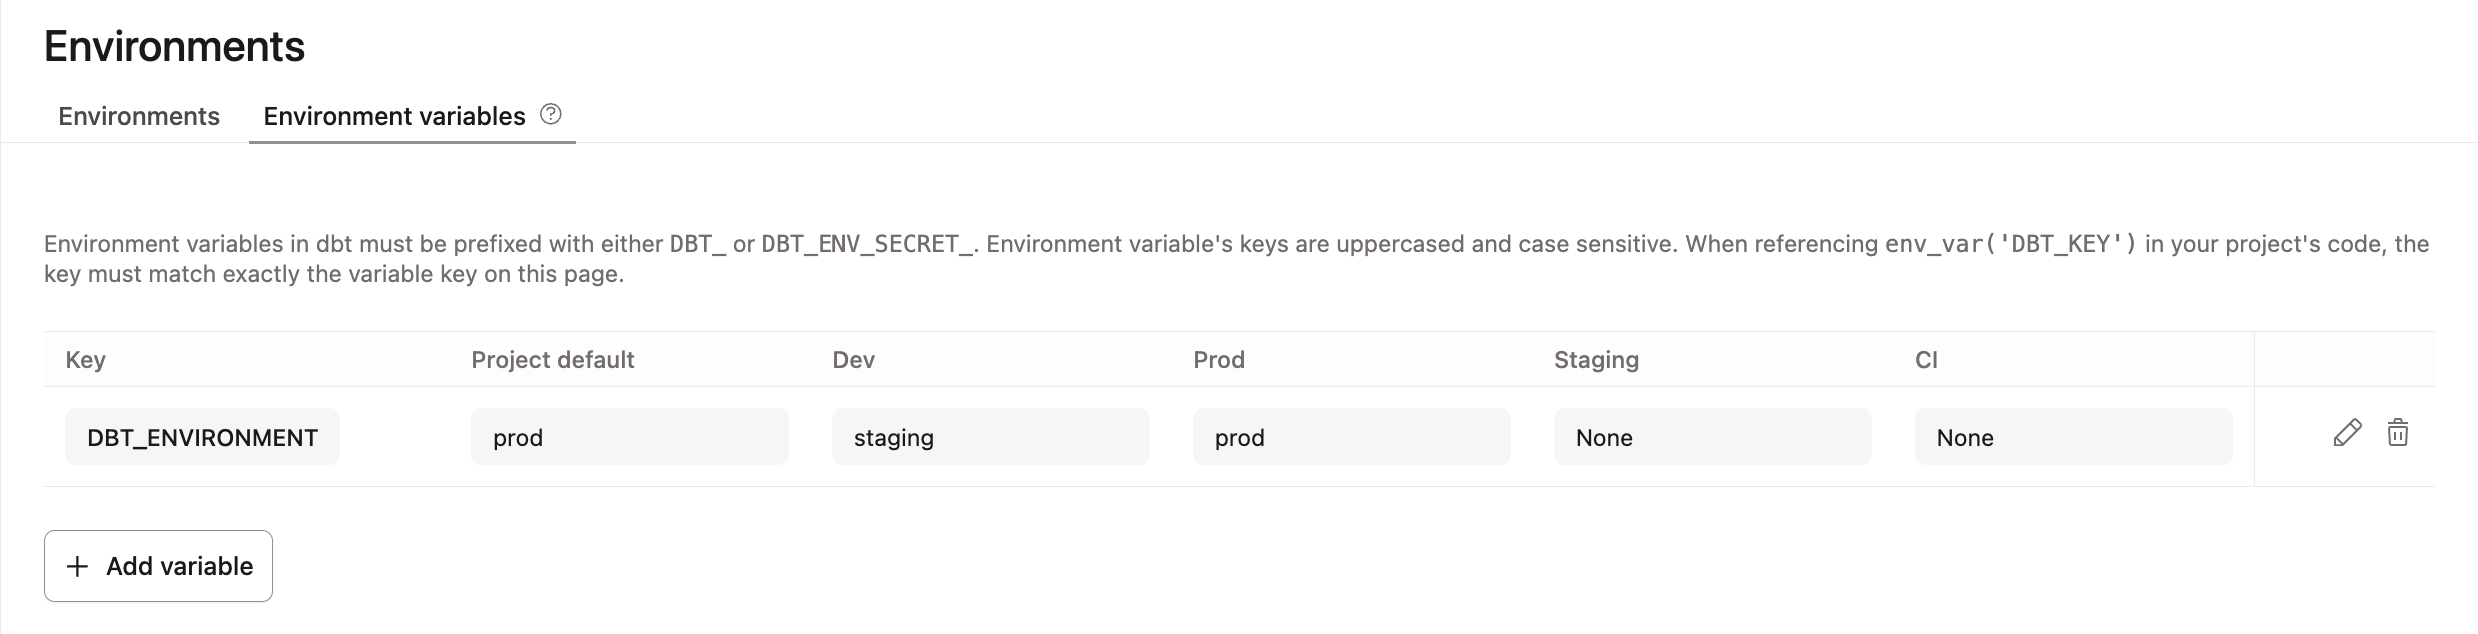
Task: Click the pencil icon to edit DBT_ENVIRONMENT
Action: pos(2347,435)
